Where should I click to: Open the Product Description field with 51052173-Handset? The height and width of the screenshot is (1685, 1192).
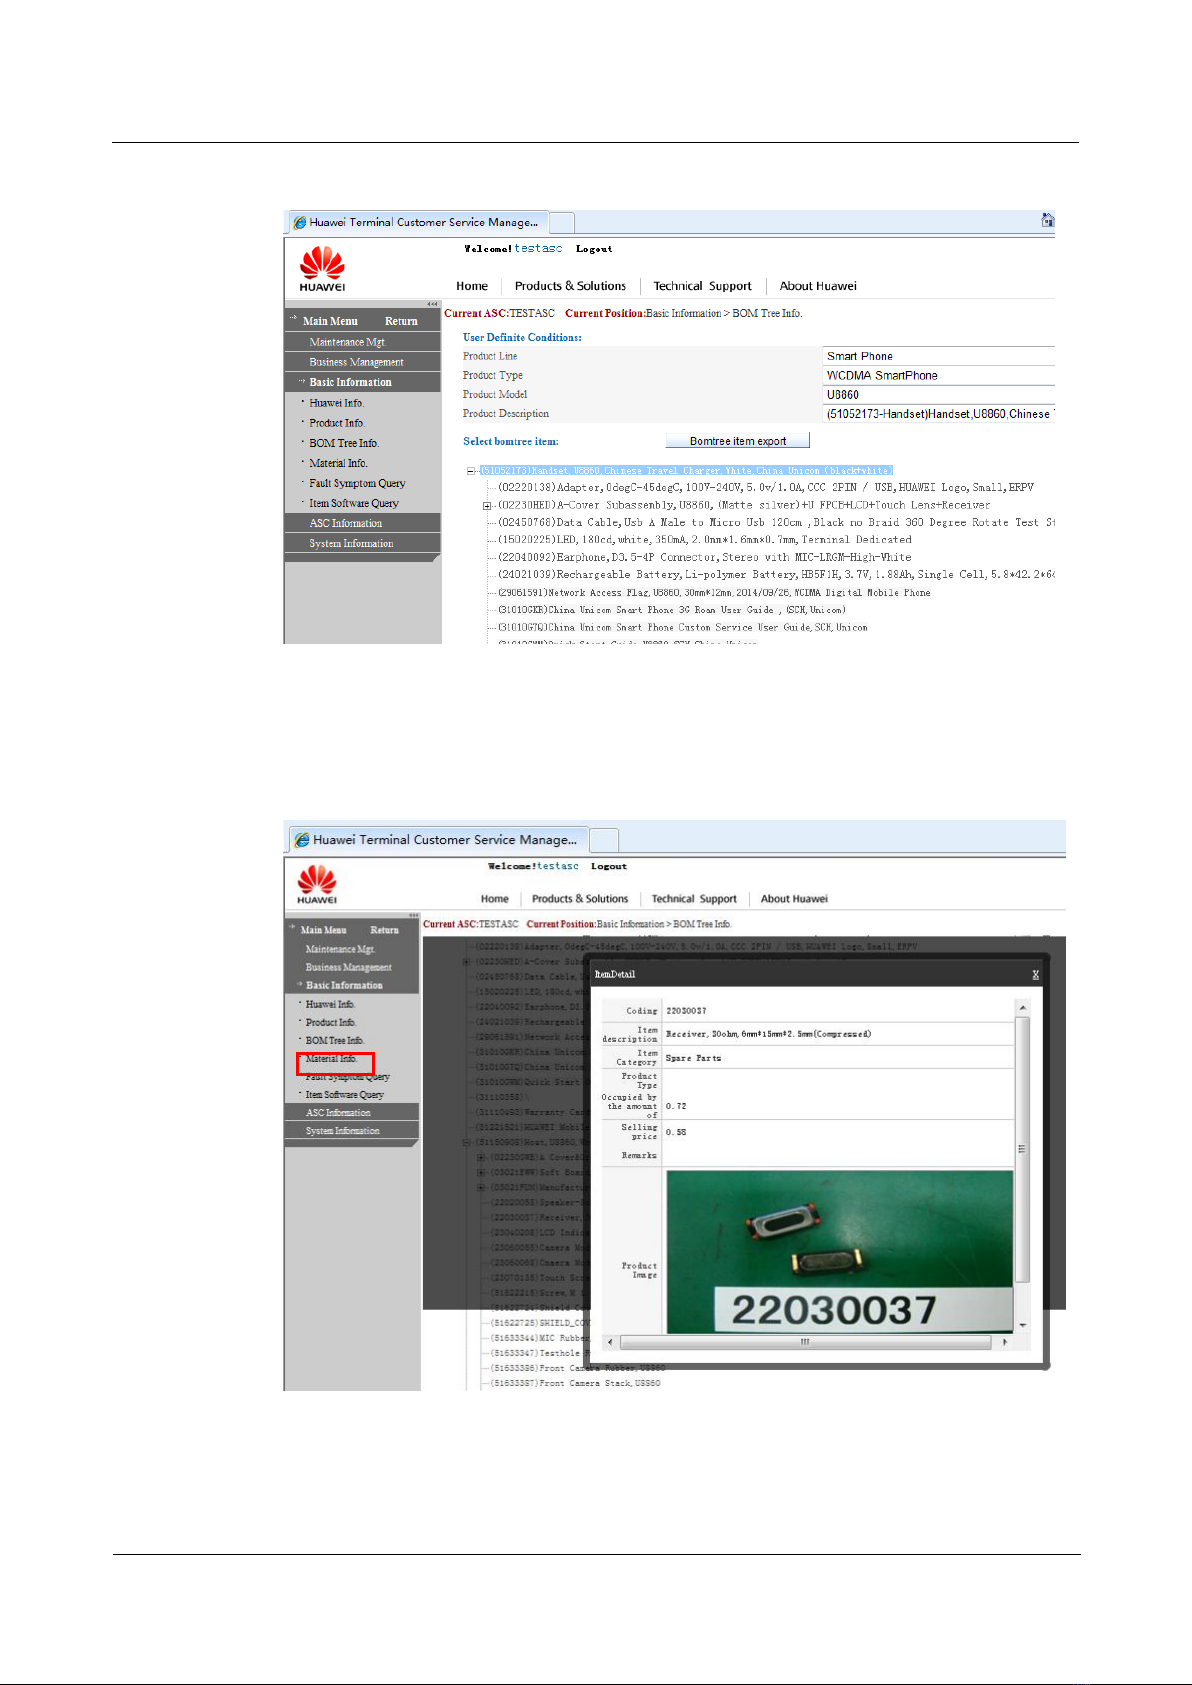938,414
